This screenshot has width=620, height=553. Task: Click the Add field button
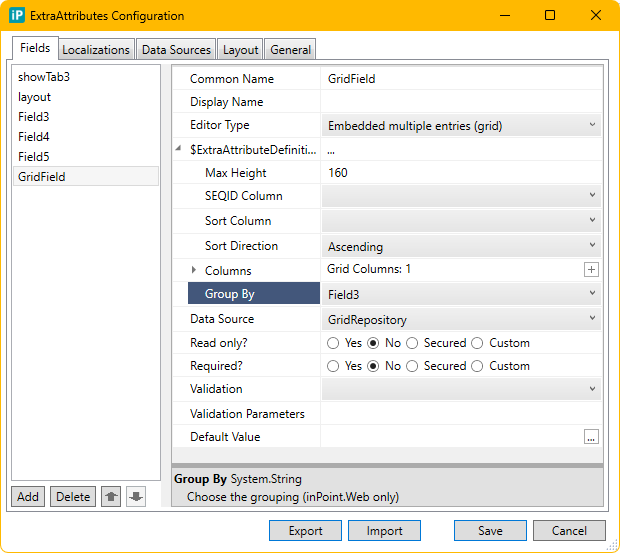pos(28,497)
